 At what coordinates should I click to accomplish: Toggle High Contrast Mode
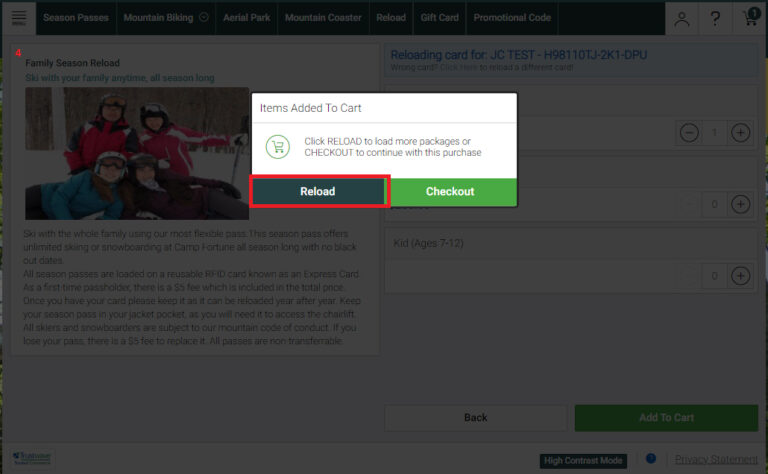click(584, 460)
